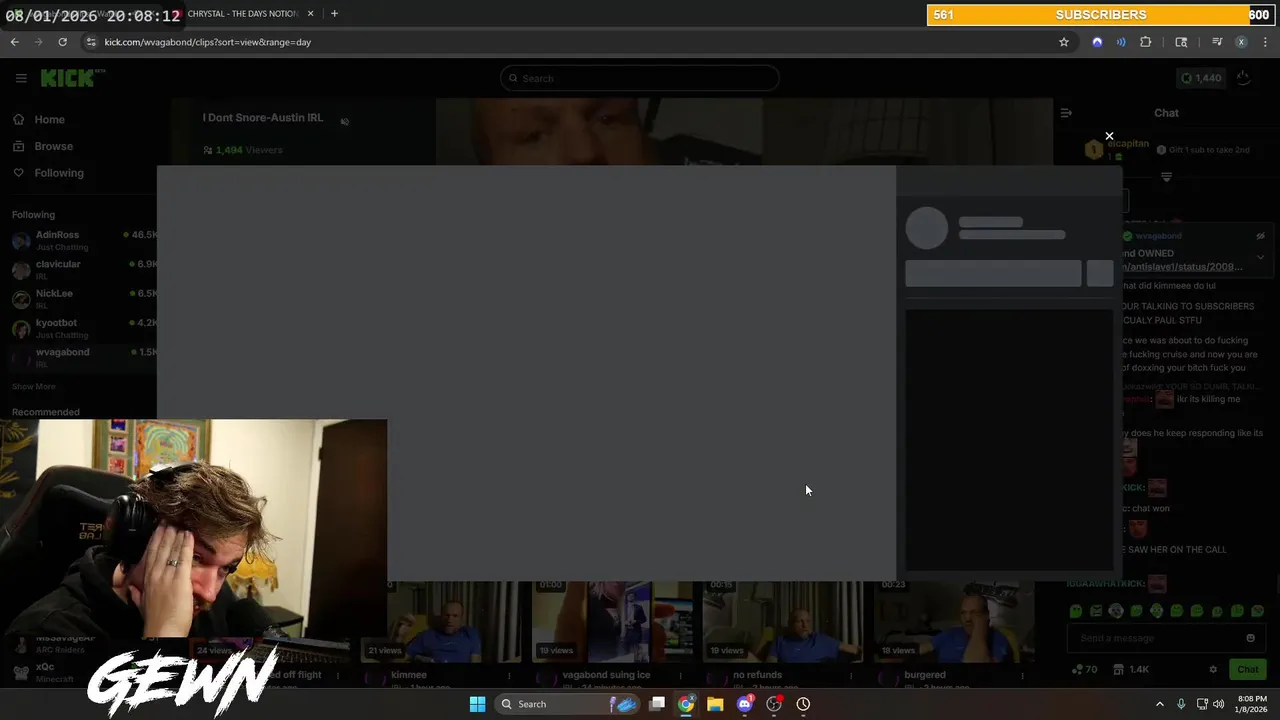Open chat leaderboard toggle icon
The width and height of the screenshot is (1280, 720).
click(x=1166, y=177)
